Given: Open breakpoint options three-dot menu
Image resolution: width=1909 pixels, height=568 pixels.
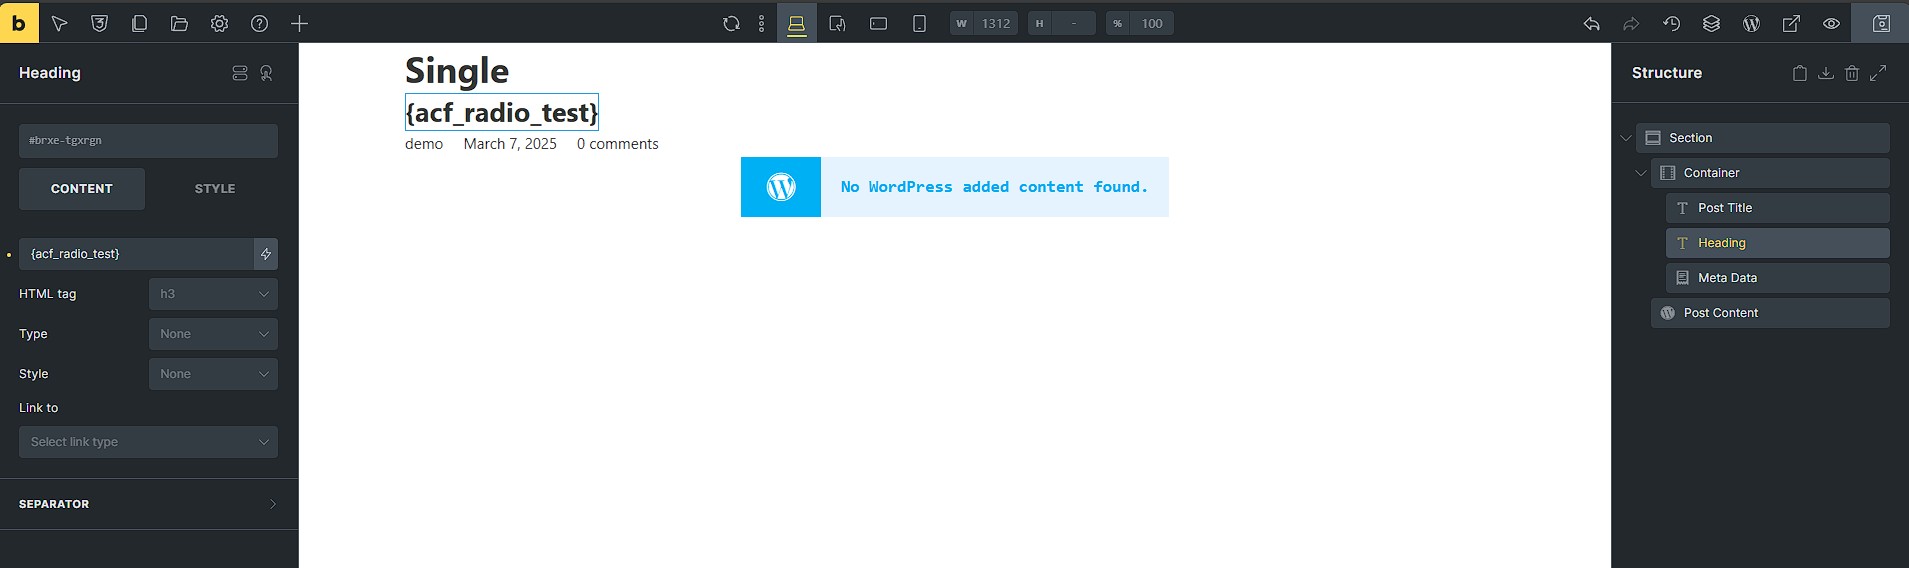Looking at the screenshot, I should click(761, 23).
